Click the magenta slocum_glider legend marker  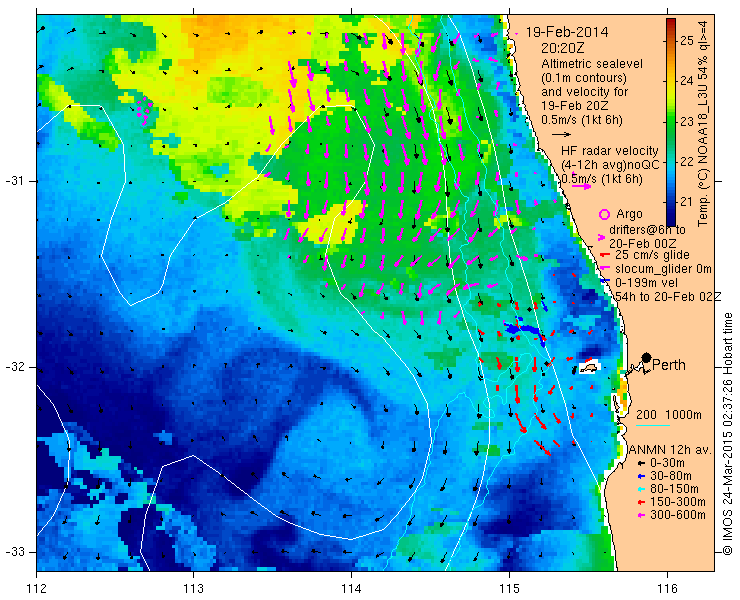tap(605, 269)
